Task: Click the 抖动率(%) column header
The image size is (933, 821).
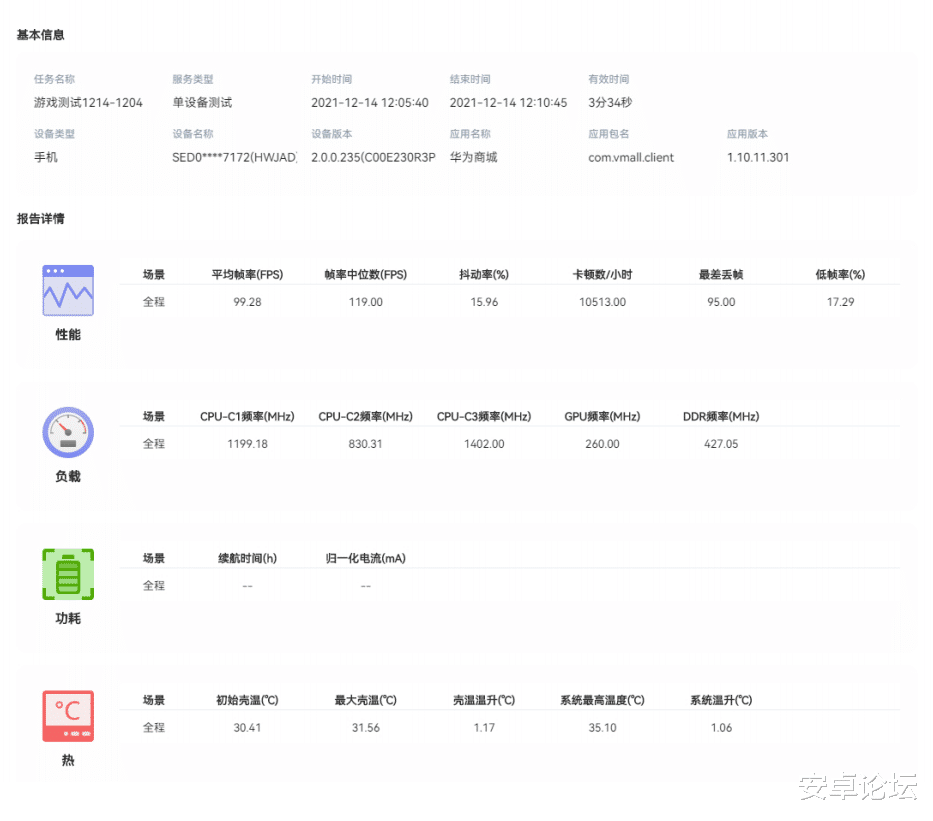Action: (x=484, y=274)
